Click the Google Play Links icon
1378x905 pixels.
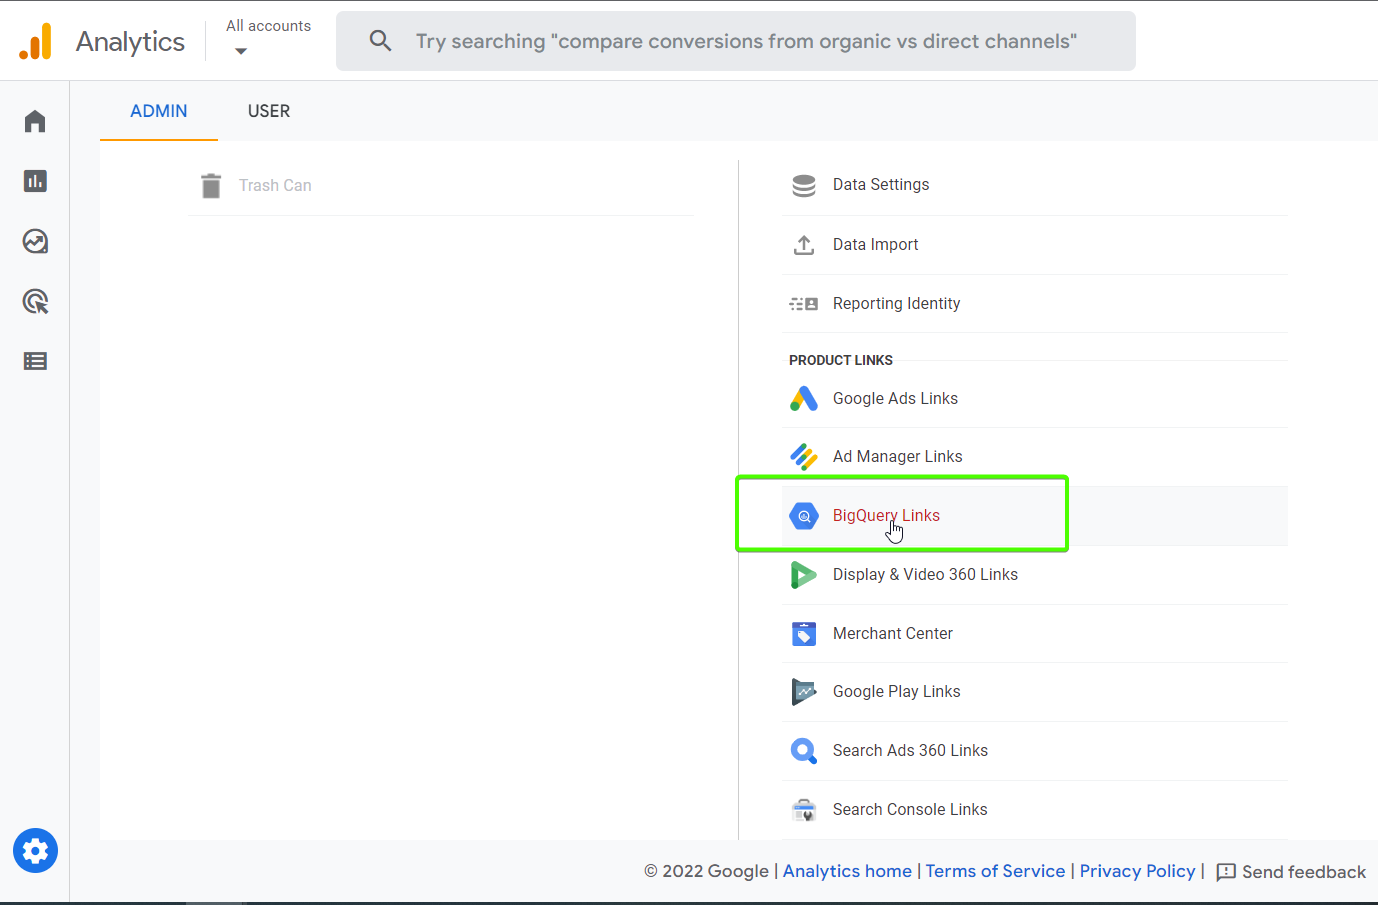tap(804, 691)
